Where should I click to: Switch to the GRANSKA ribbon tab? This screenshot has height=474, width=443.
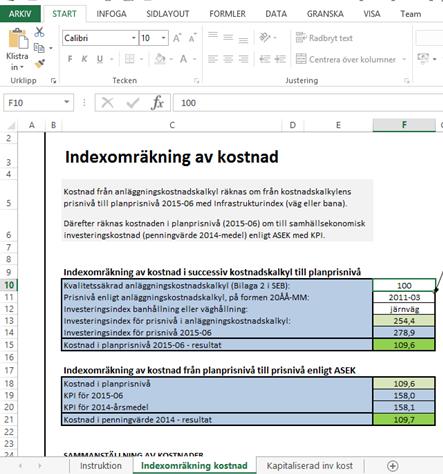pos(325,14)
